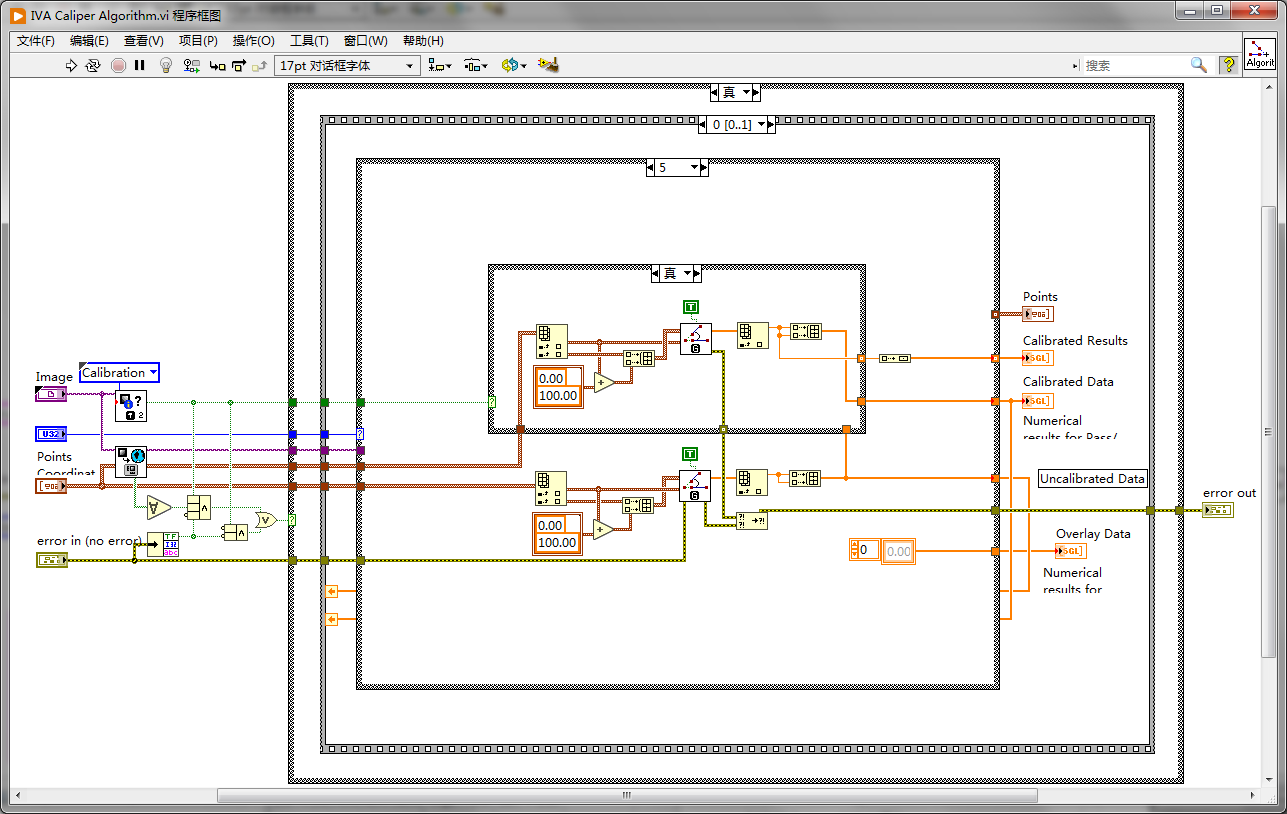Click the 搜索 search field
Screen dimensions: 1287x814
1133,65
